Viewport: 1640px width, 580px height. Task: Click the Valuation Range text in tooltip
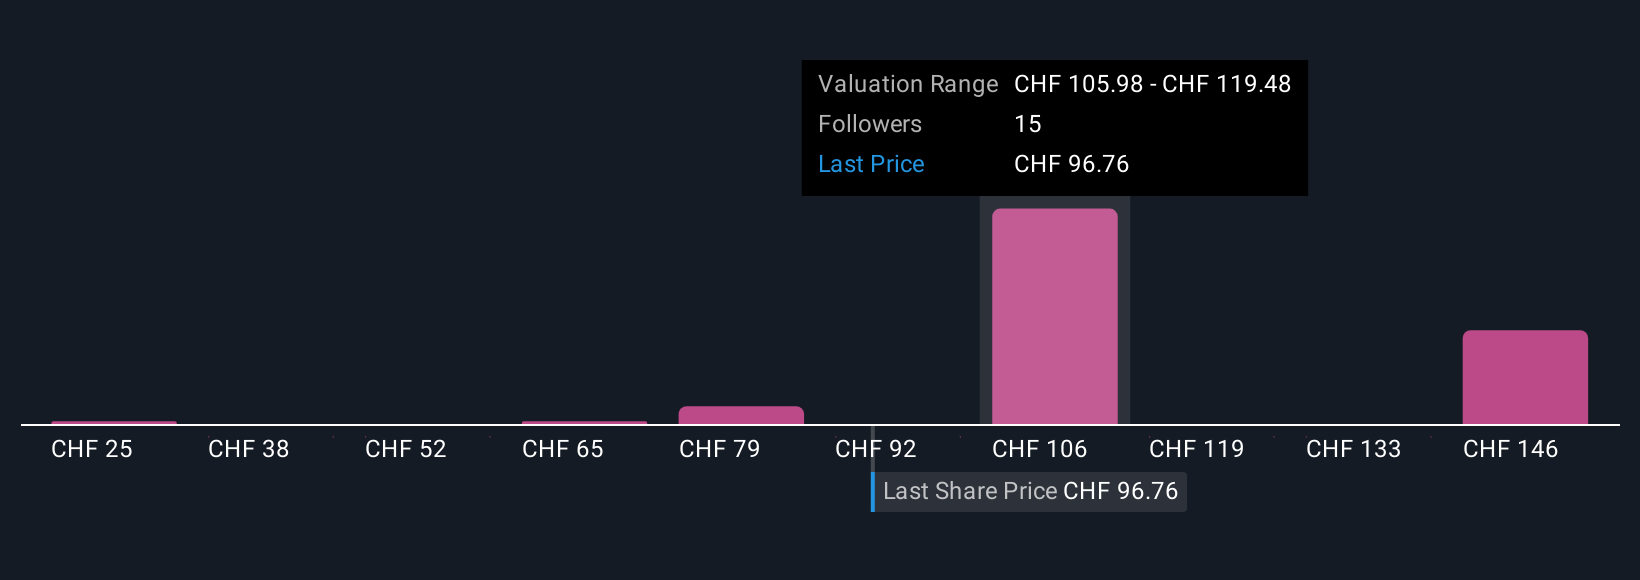pos(908,84)
